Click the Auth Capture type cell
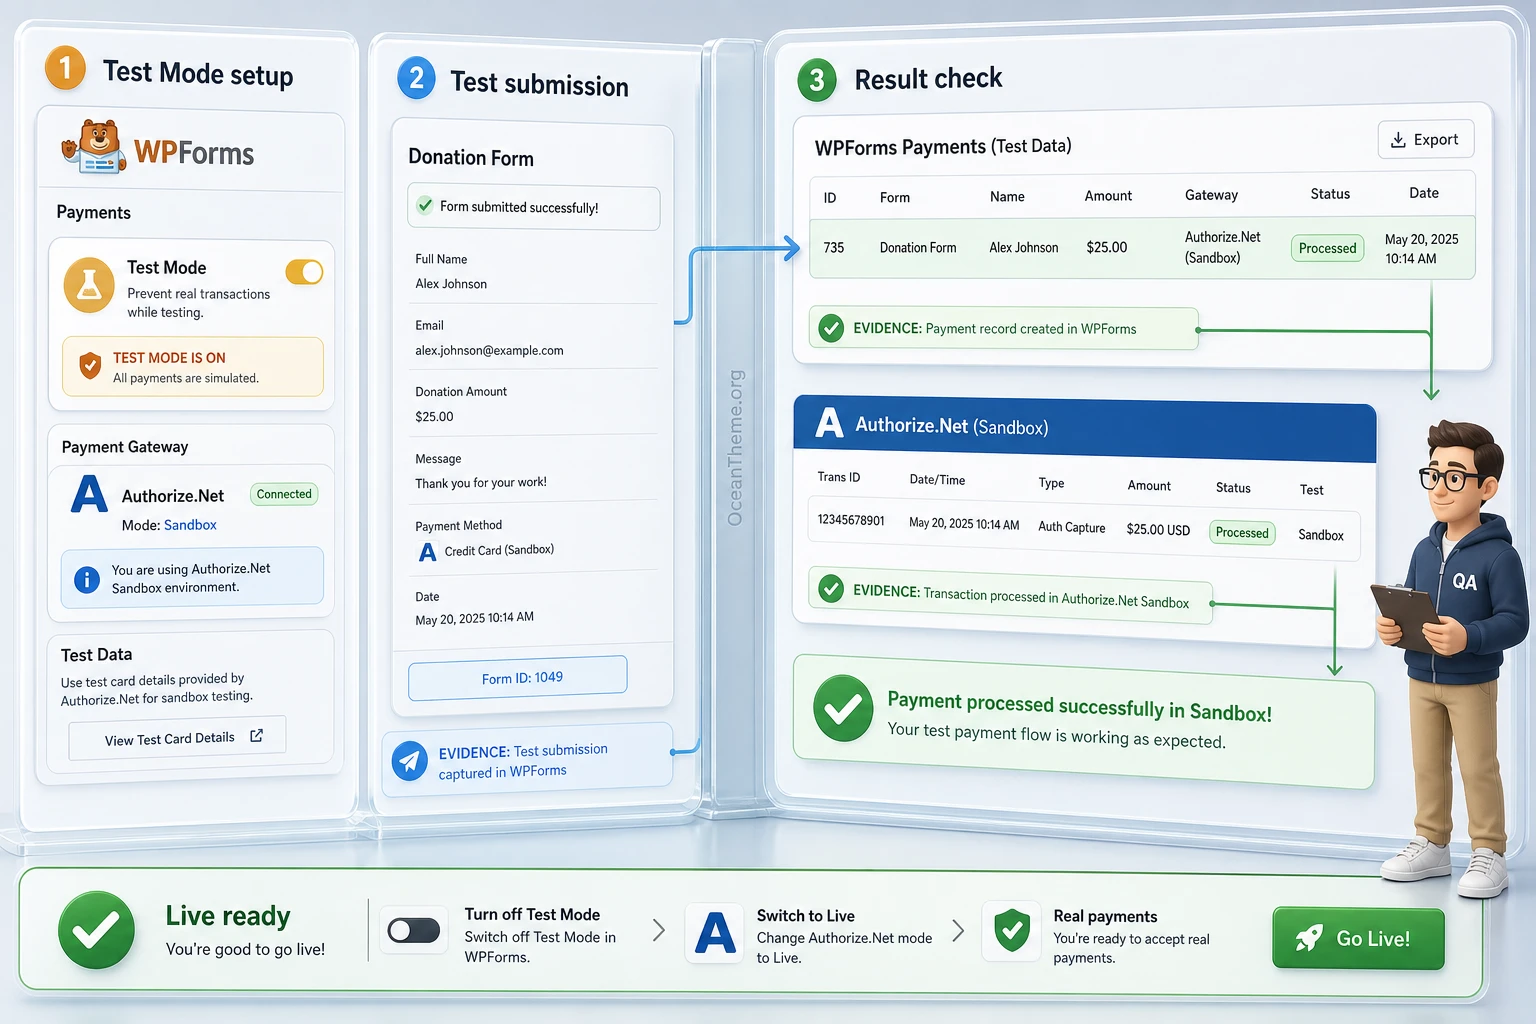Image resolution: width=1536 pixels, height=1024 pixels. click(1071, 527)
